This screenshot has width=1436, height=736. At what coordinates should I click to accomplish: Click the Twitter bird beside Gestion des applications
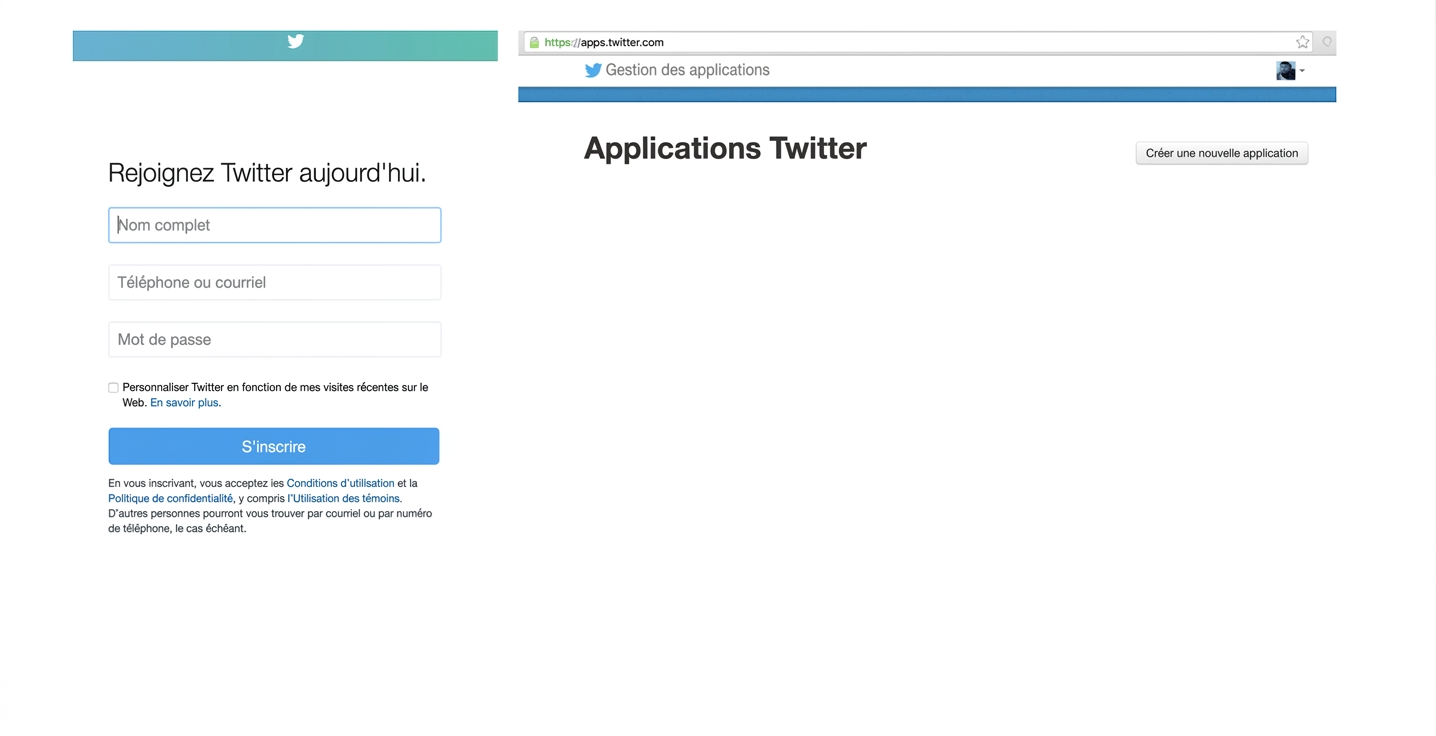coord(593,70)
